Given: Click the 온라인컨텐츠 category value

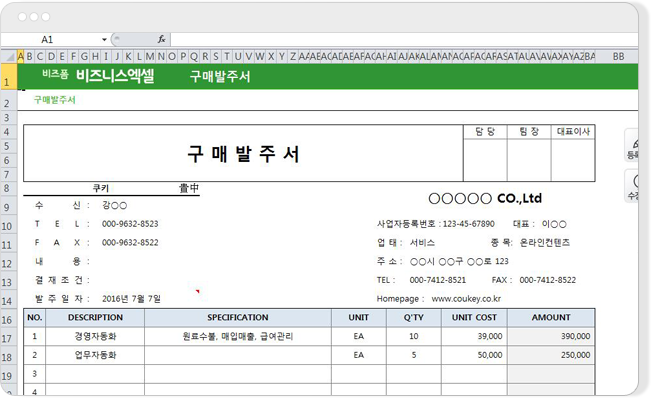Looking at the screenshot, I should 545,242.
